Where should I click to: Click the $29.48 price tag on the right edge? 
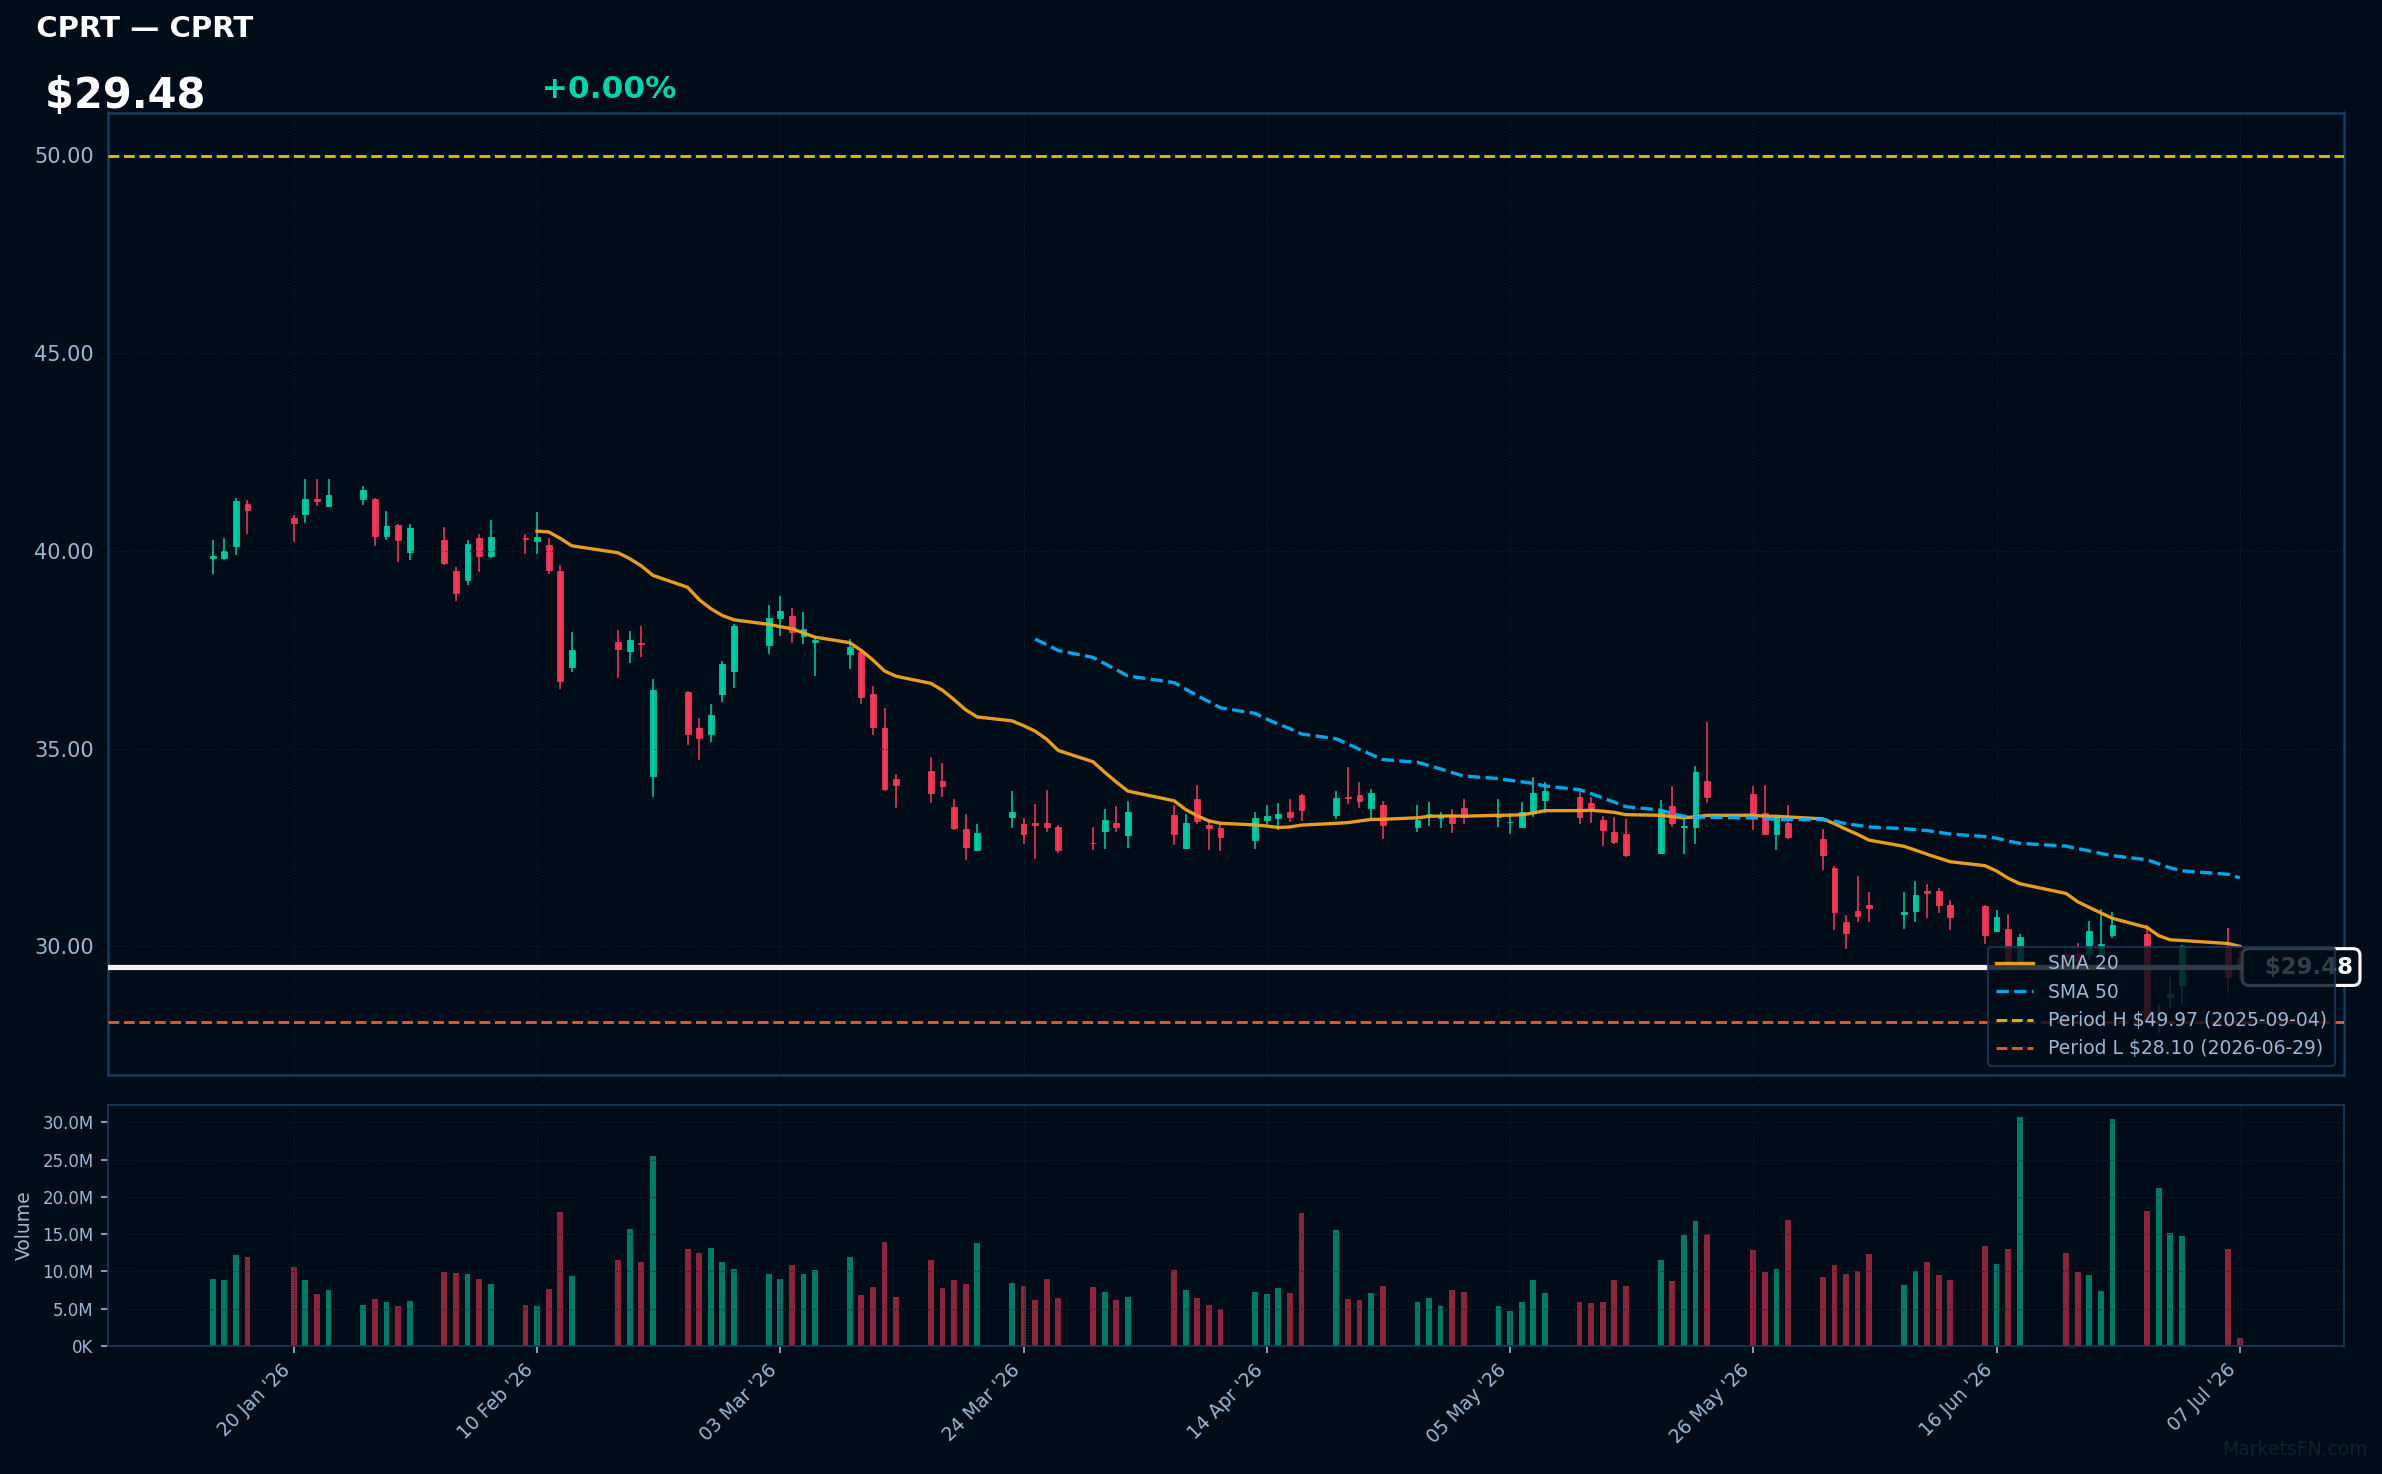point(2301,967)
